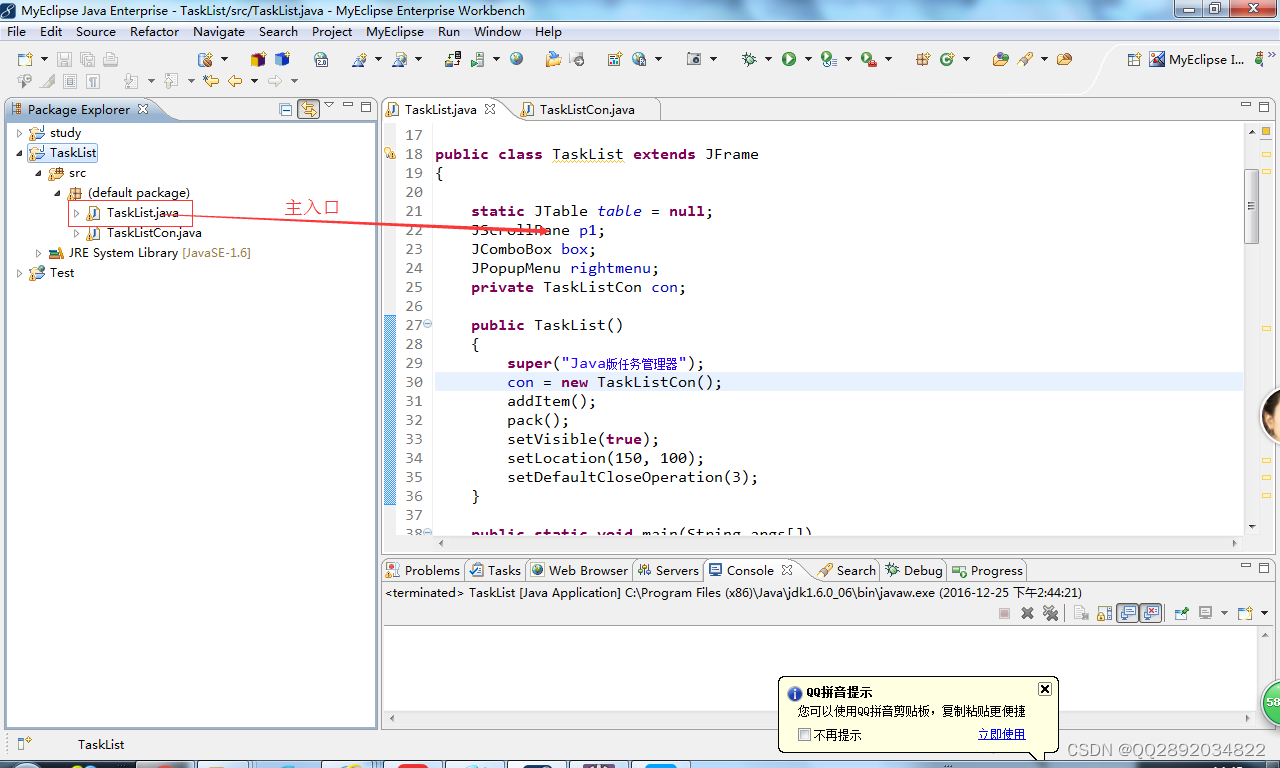Toggle Show Console on Standard Error change

tap(1151, 613)
